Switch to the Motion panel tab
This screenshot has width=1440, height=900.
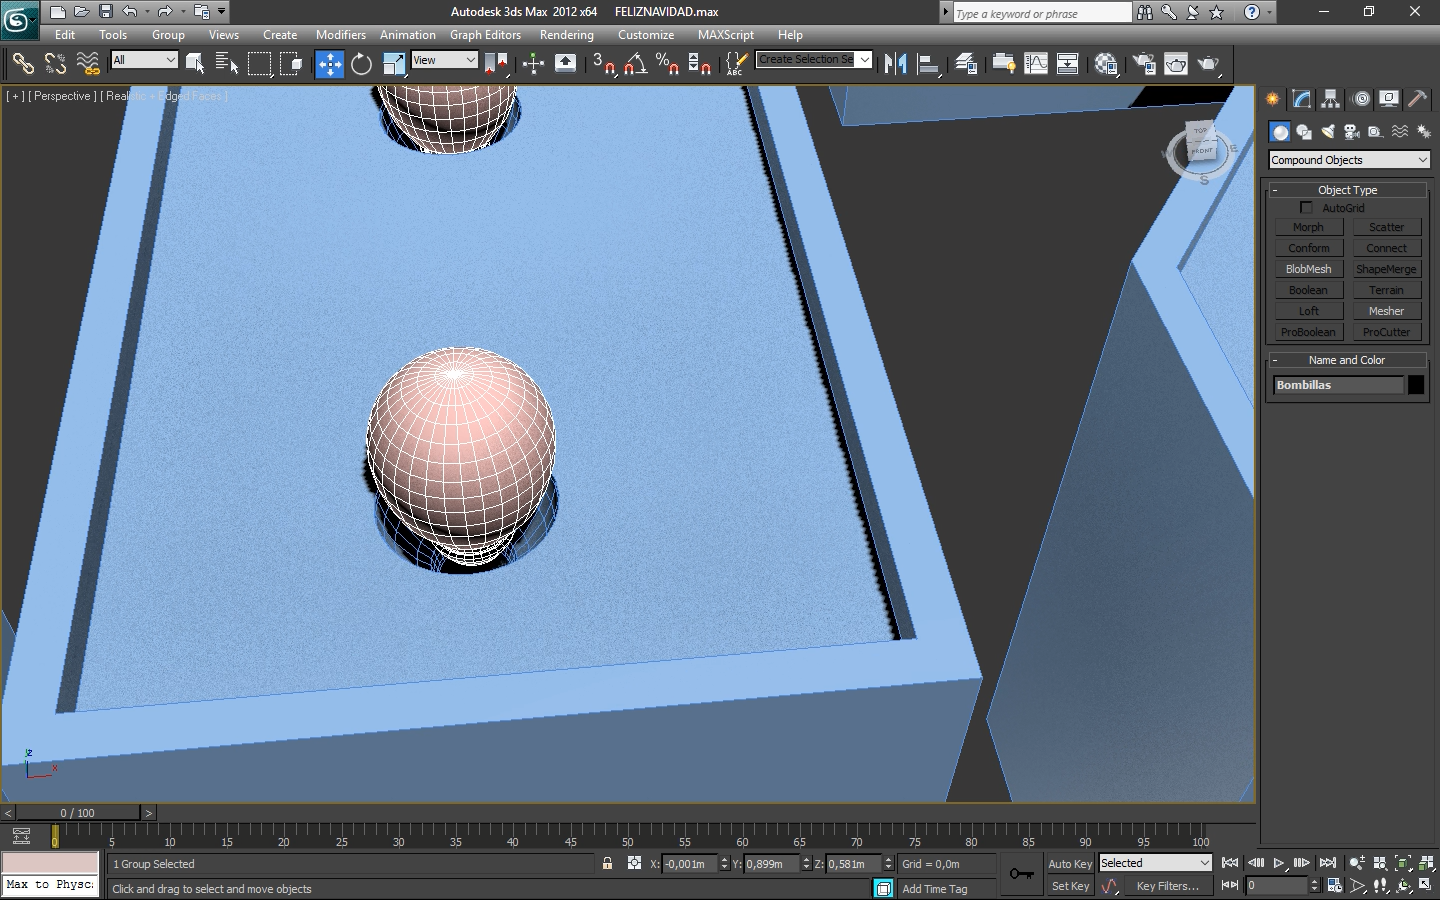(x=1361, y=99)
